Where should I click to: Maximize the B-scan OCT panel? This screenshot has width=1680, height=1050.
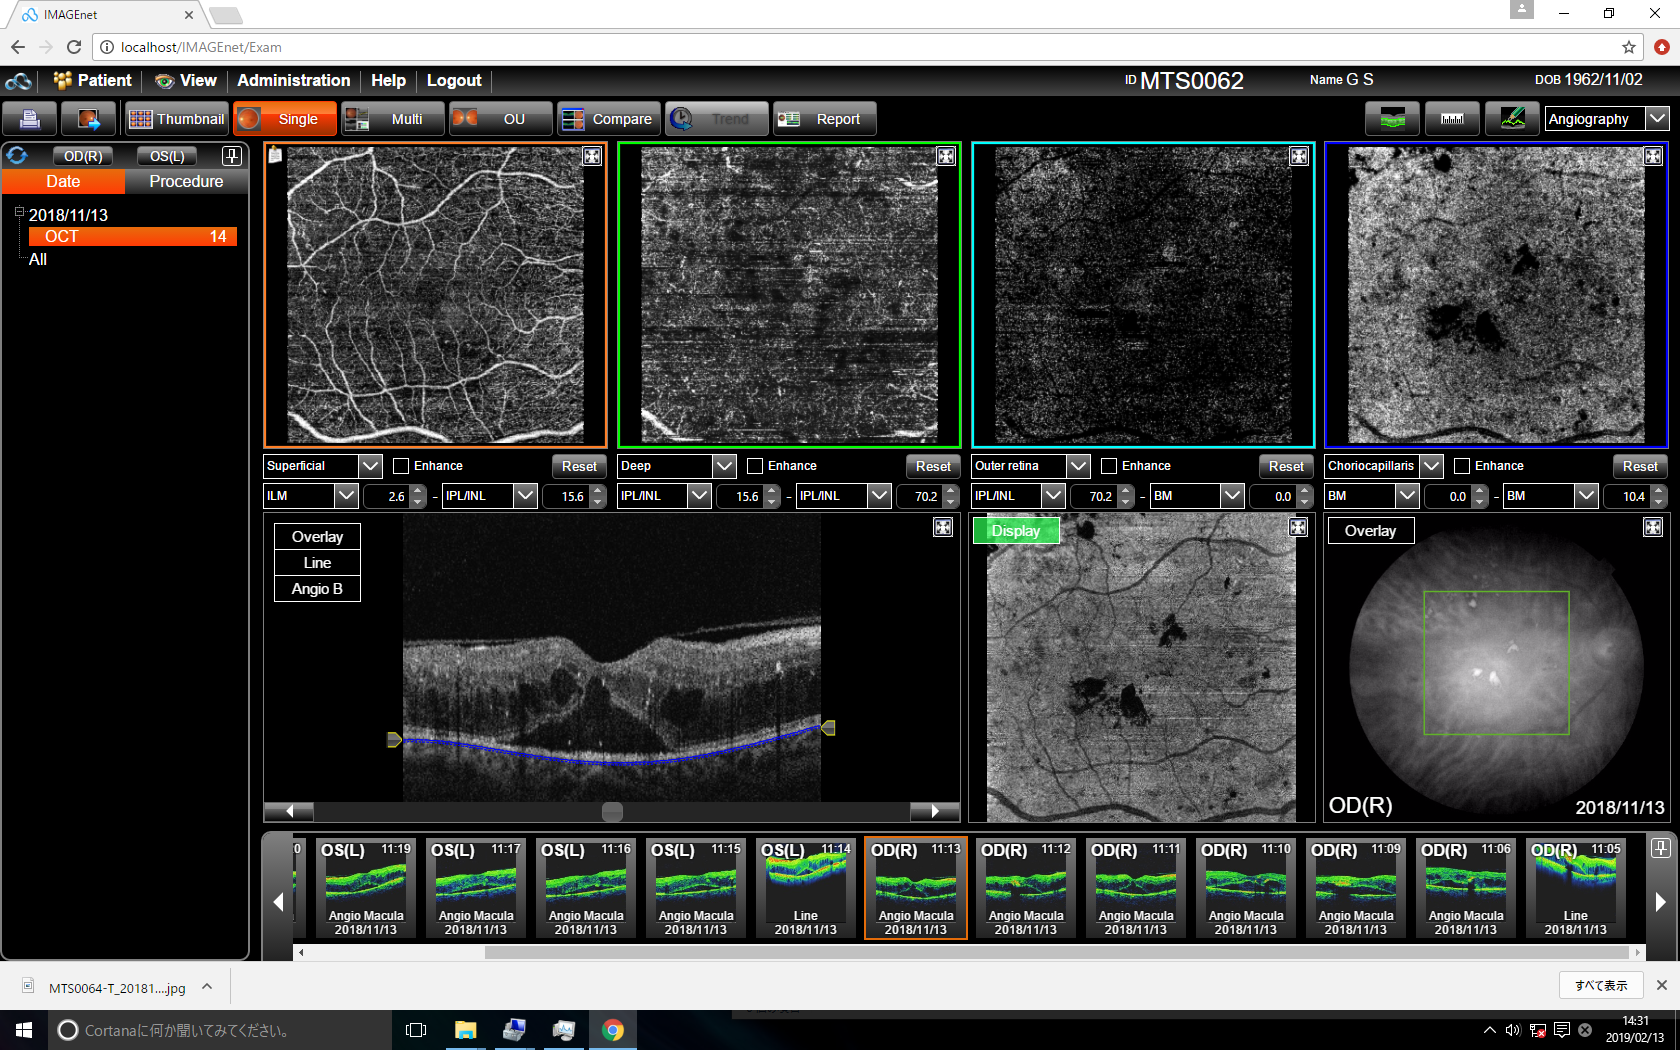point(943,527)
